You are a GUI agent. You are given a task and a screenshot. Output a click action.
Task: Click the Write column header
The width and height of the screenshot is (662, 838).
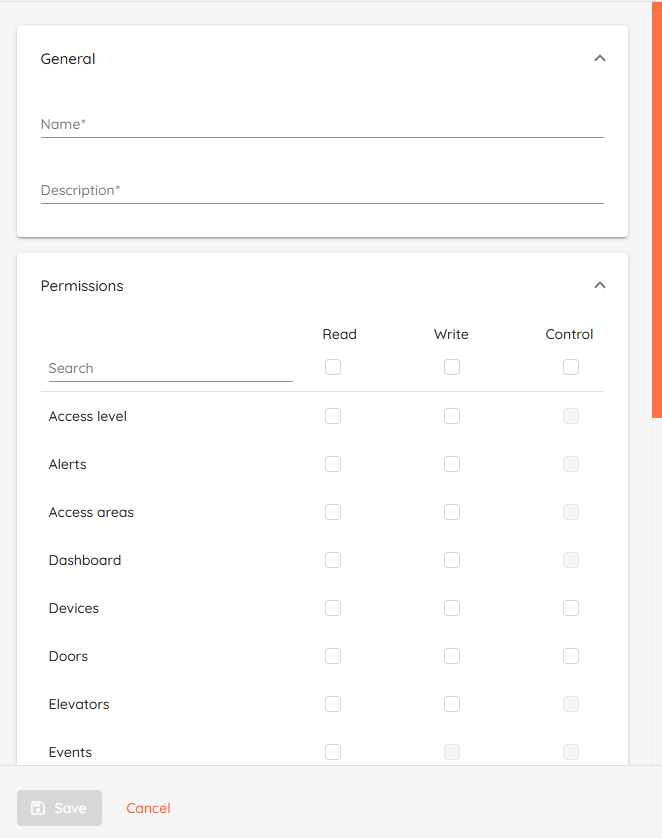[451, 334]
